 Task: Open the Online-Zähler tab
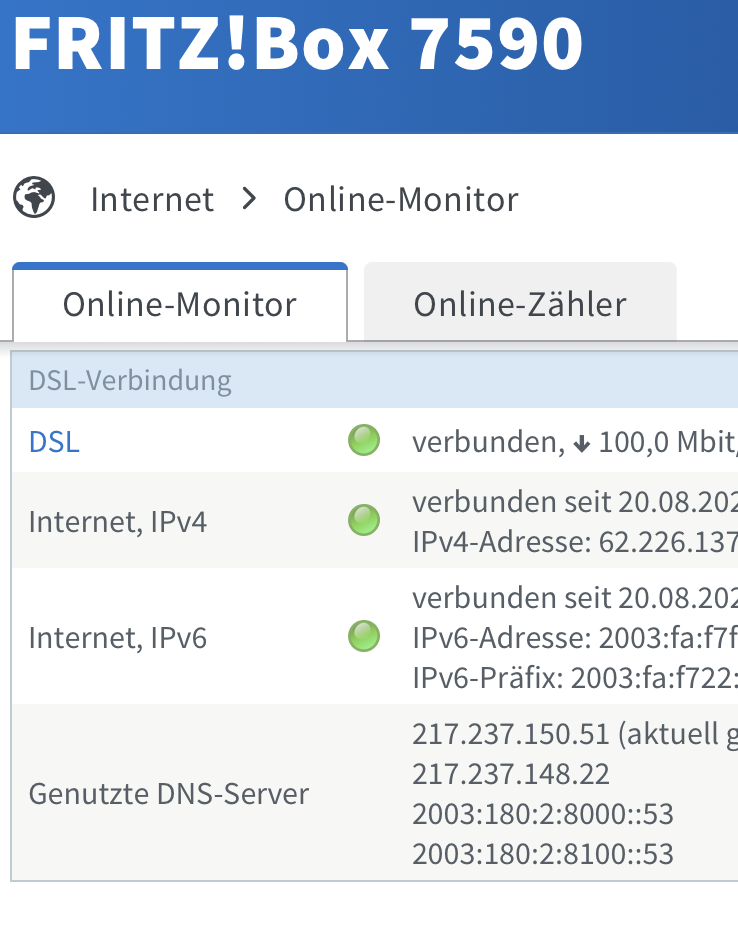pyautogui.click(x=520, y=302)
